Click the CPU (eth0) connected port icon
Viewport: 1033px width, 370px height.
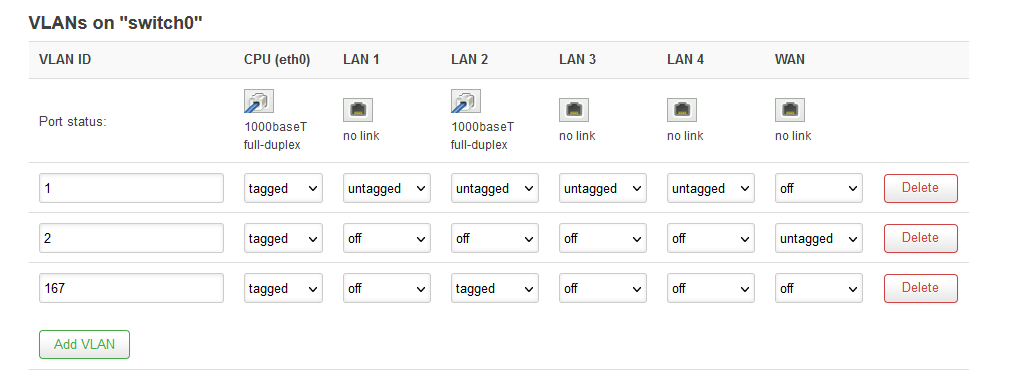pos(259,101)
